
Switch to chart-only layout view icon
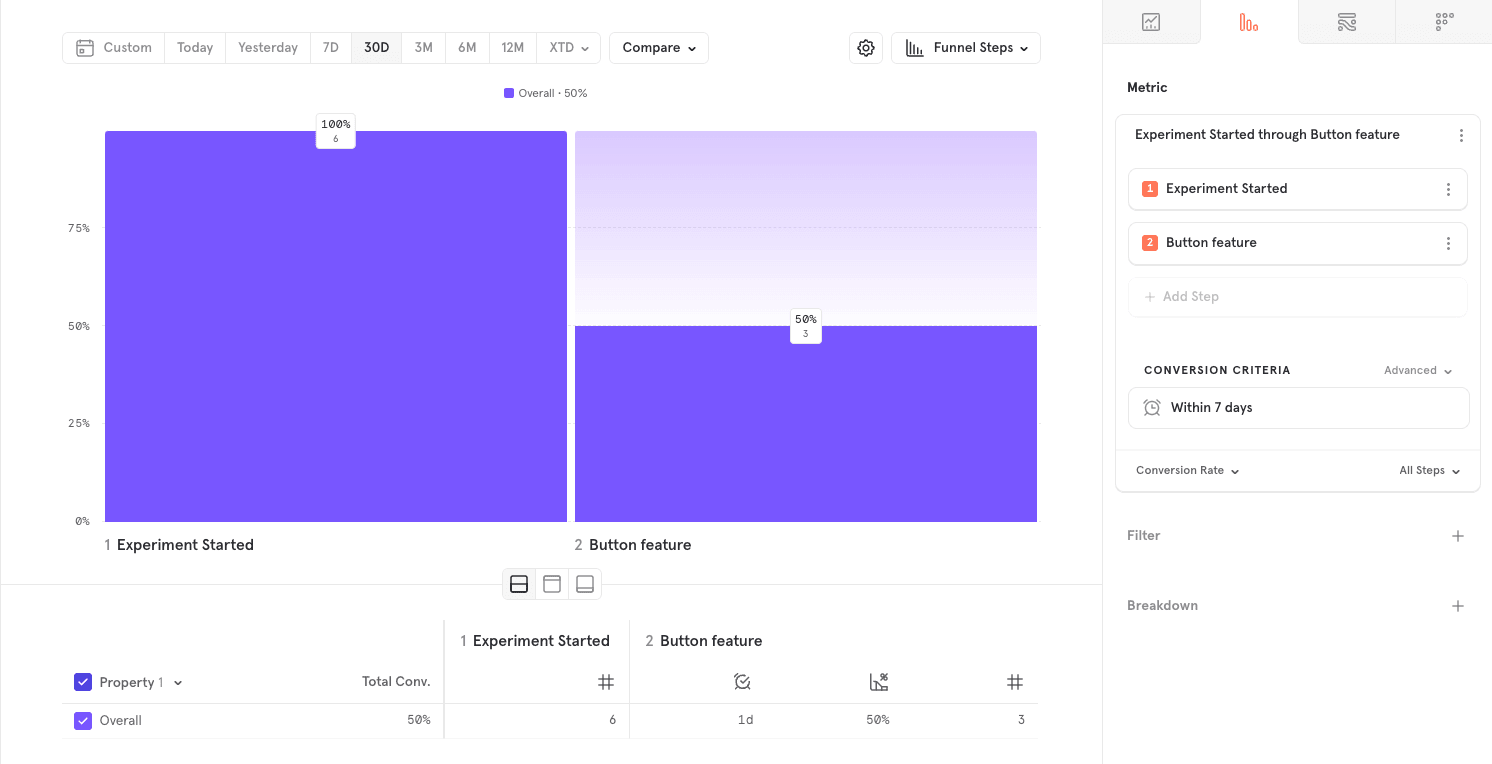(552, 584)
